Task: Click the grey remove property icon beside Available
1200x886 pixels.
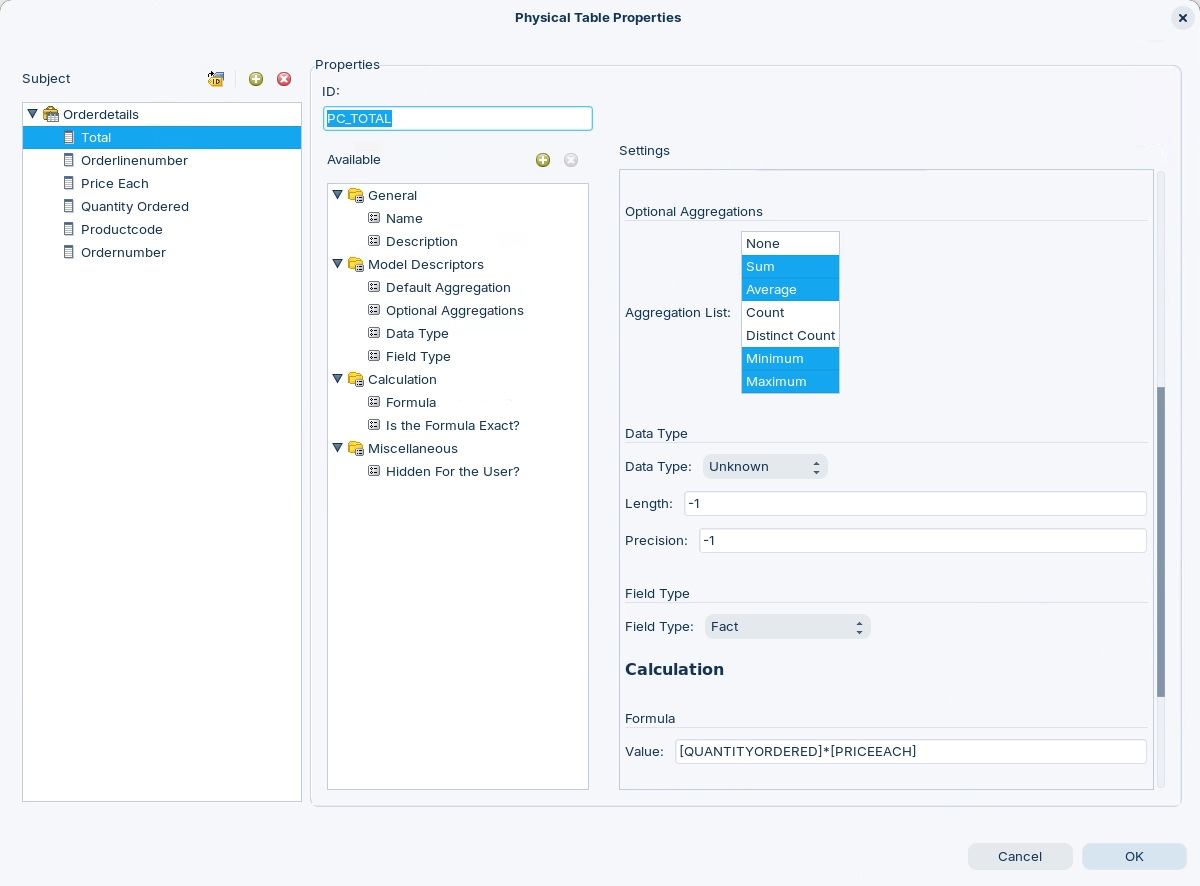Action: click(x=571, y=160)
